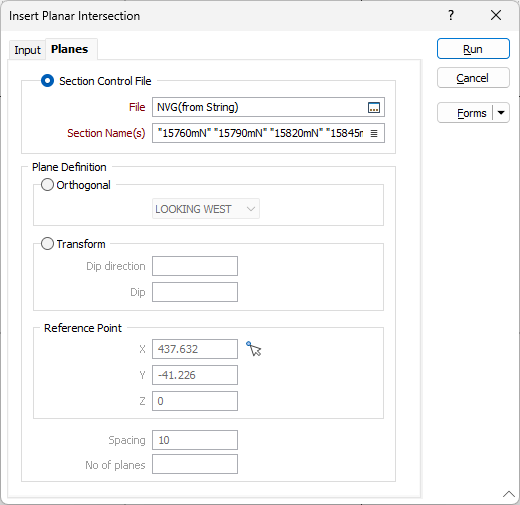Click the Section Name(s) text field

(x=260, y=133)
